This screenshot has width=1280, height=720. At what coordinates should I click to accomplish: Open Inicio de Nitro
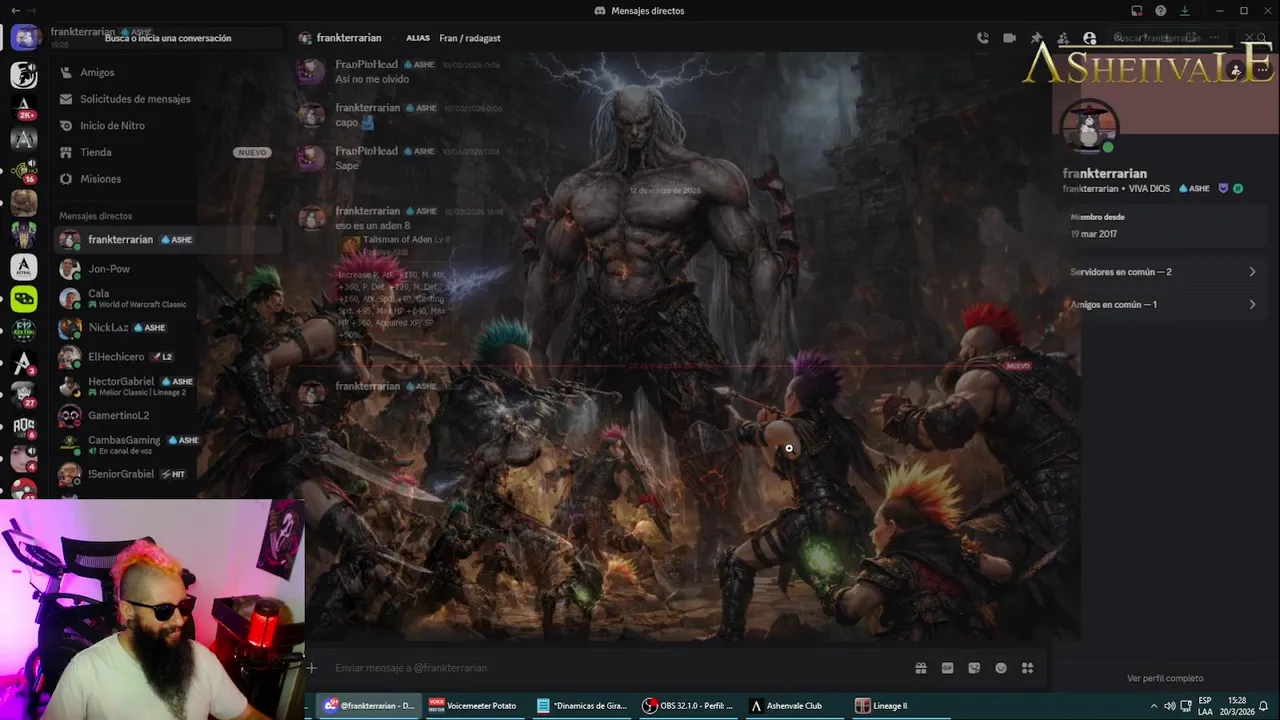tap(168, 125)
